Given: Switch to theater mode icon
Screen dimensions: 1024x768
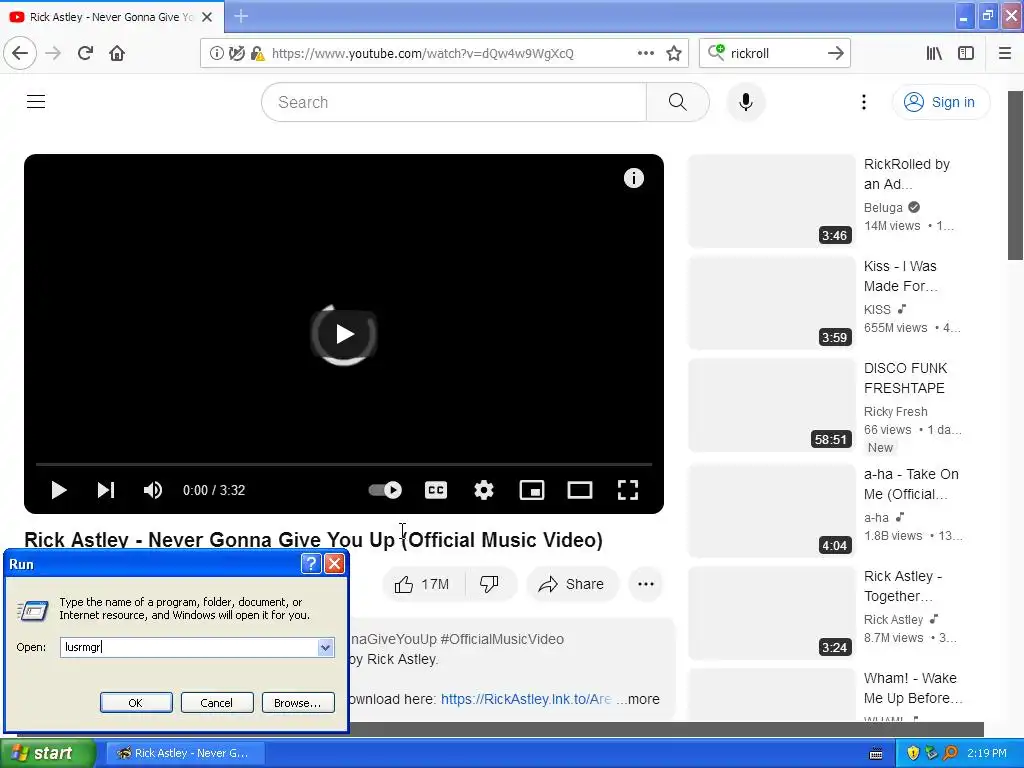Looking at the screenshot, I should click(579, 490).
